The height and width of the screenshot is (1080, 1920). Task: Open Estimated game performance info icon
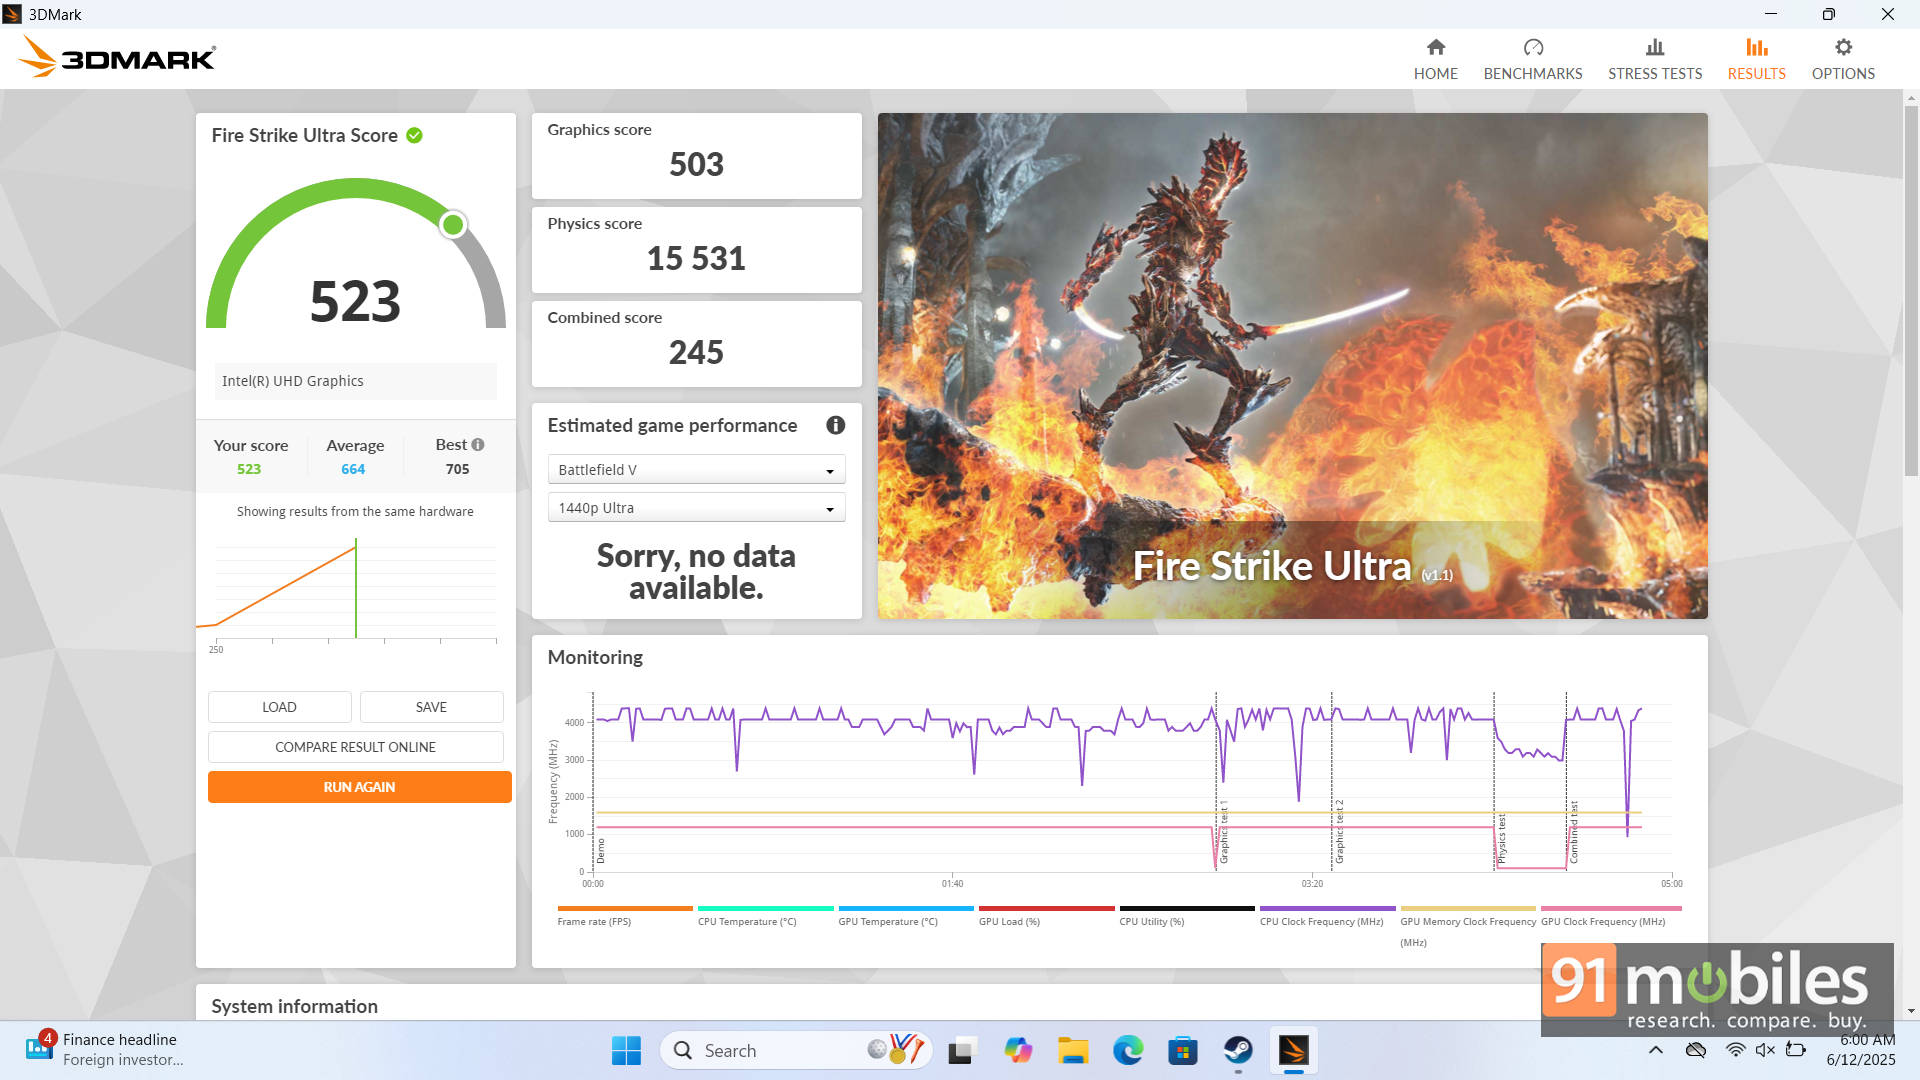835,425
